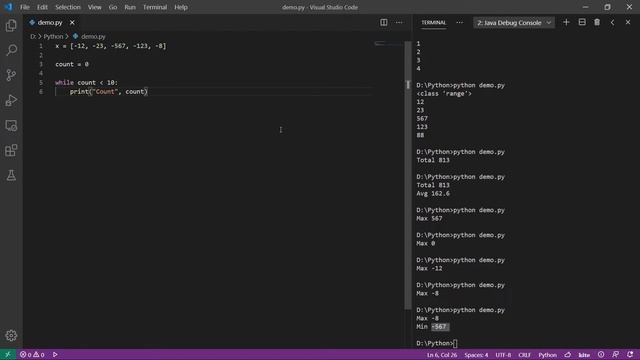The height and width of the screenshot is (360, 640).
Task: Create a new terminal with plus icon
Action: pyautogui.click(x=566, y=22)
